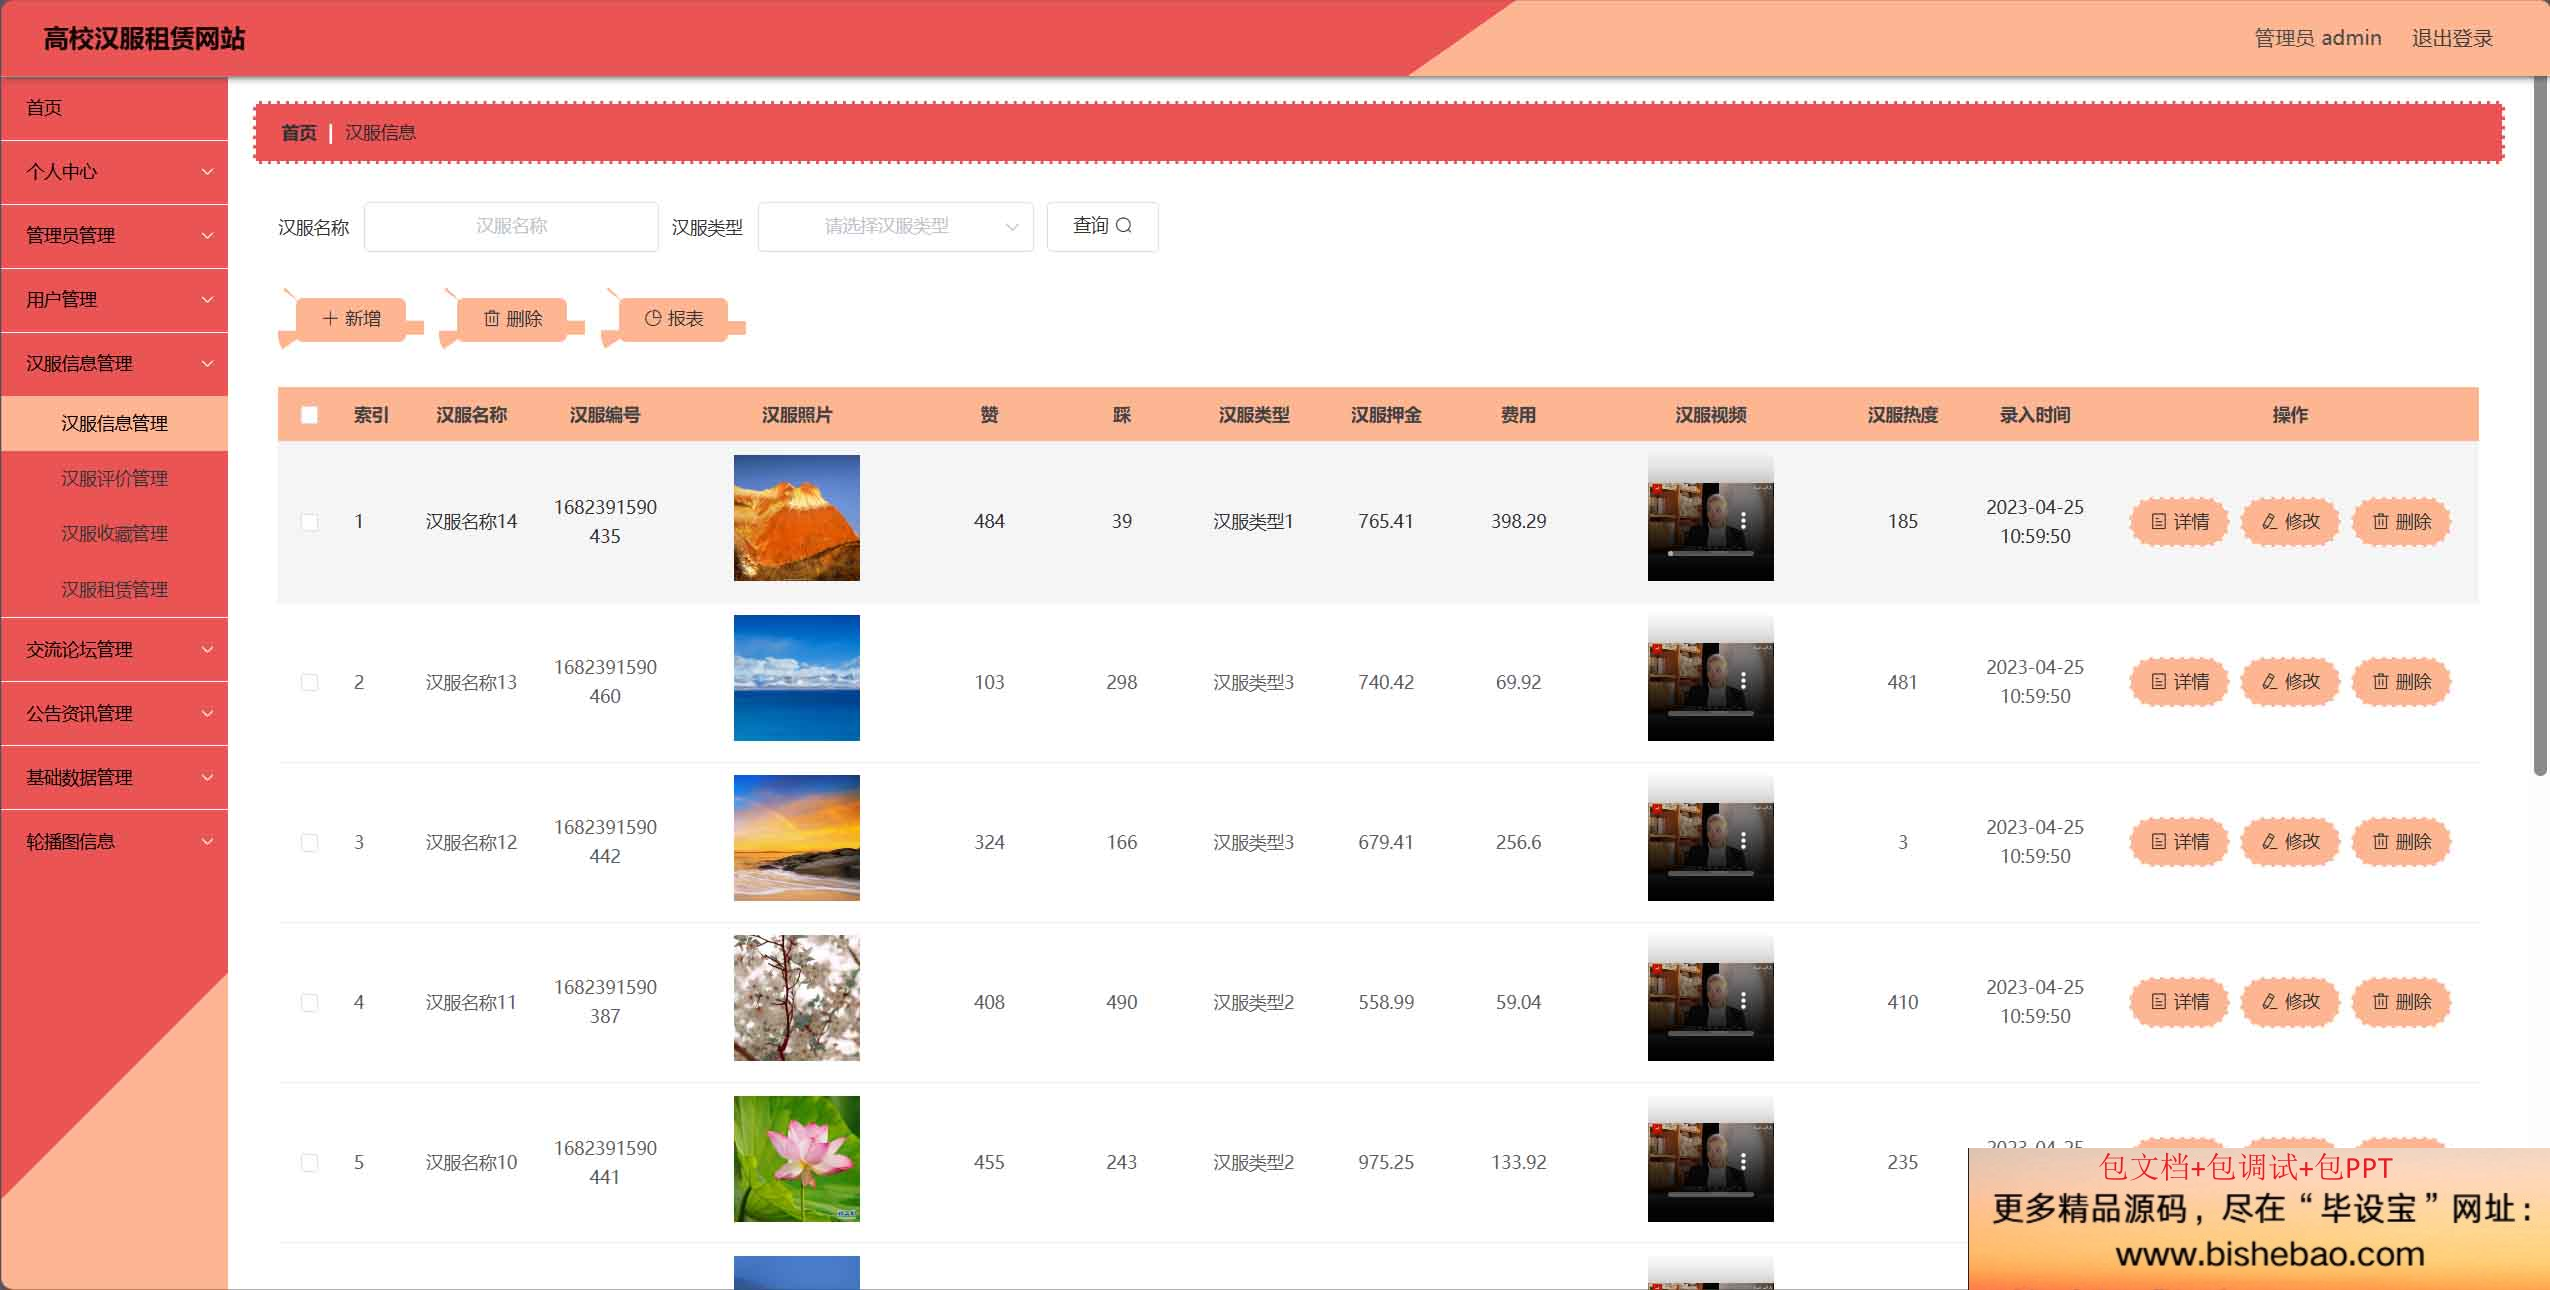Click 修改 for 汉服名称13
The height and width of the screenshot is (1290, 2550).
coord(2290,682)
